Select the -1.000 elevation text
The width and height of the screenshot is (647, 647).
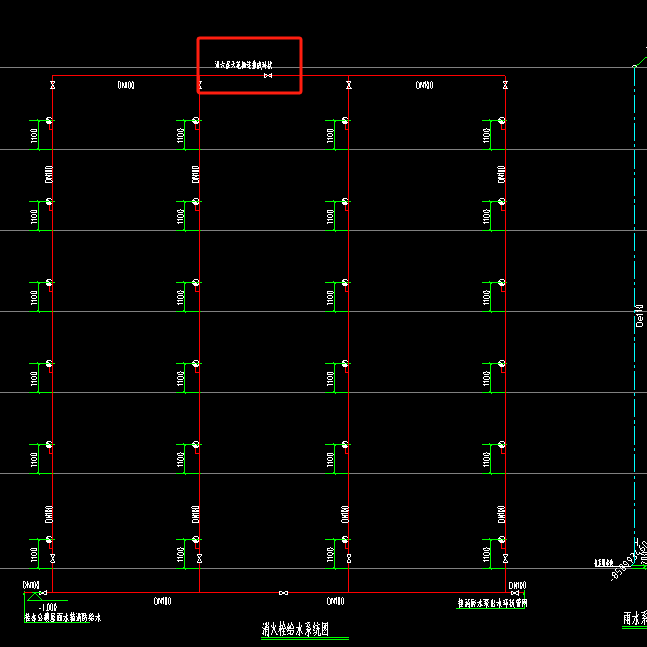(x=48, y=607)
